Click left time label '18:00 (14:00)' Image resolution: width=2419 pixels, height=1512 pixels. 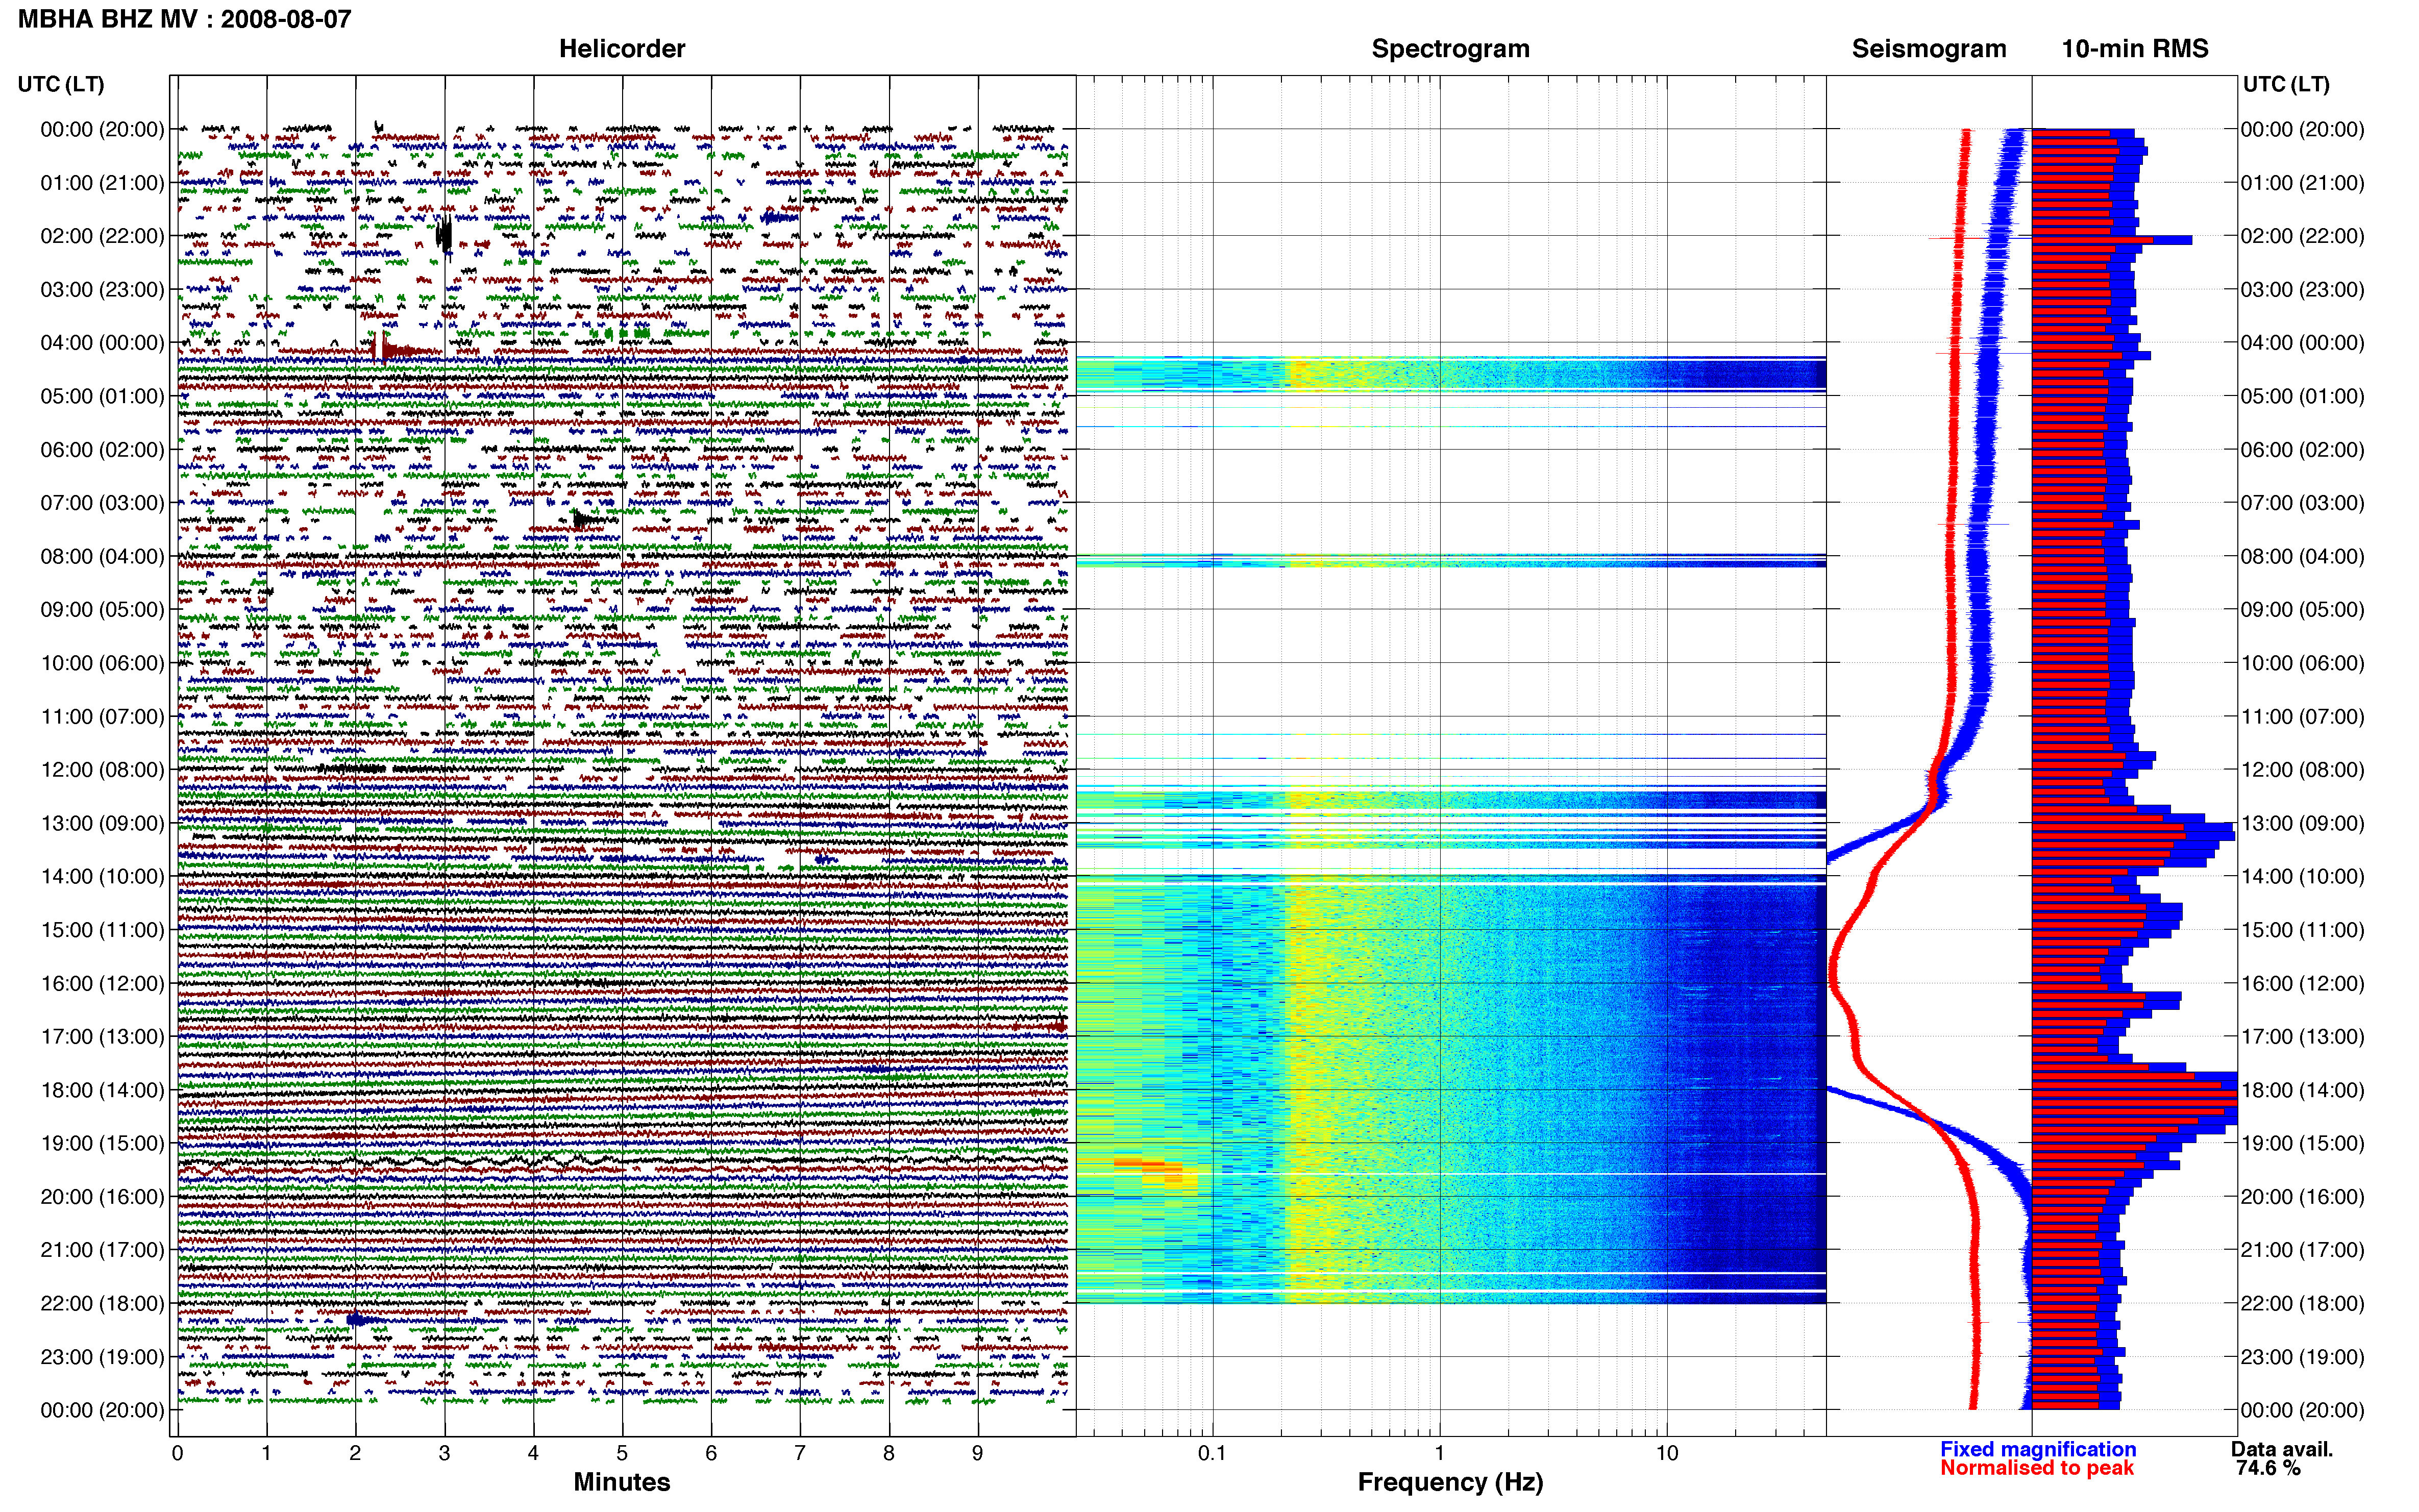pyautogui.click(x=102, y=1090)
